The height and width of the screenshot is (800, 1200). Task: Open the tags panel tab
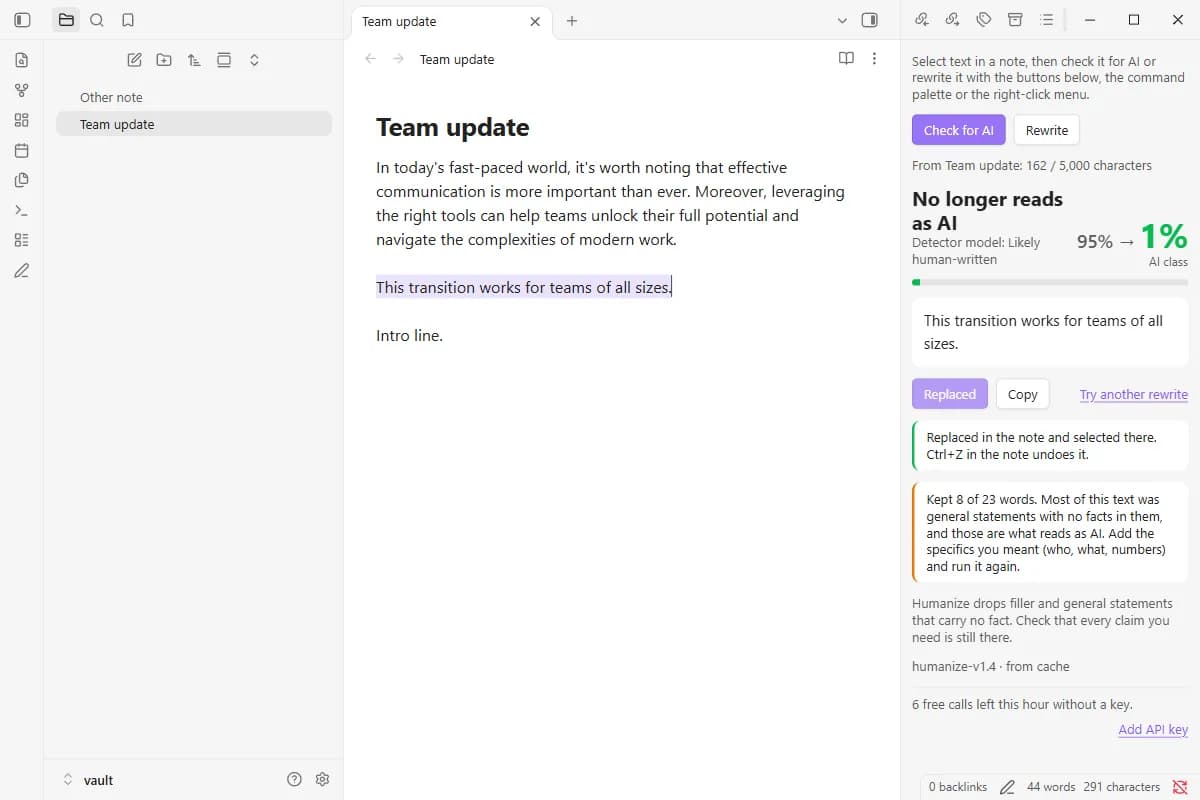(984, 20)
